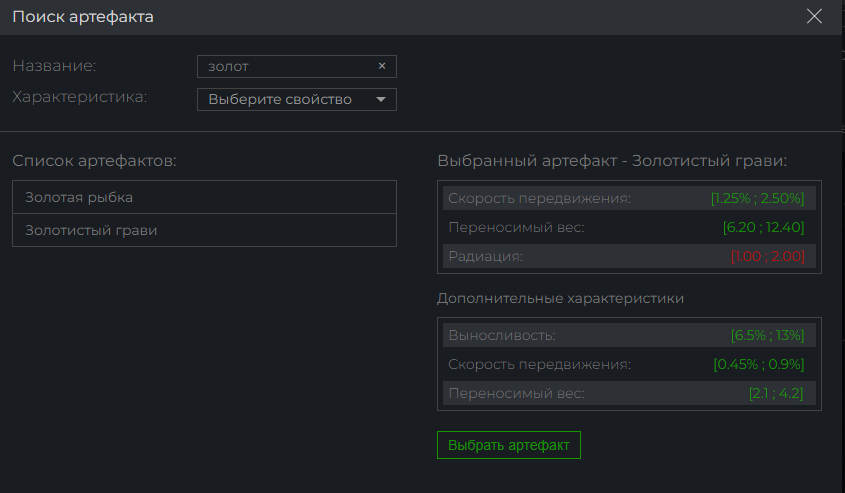
Task: Select Золотая рыбка from artifact list
Action: point(204,197)
